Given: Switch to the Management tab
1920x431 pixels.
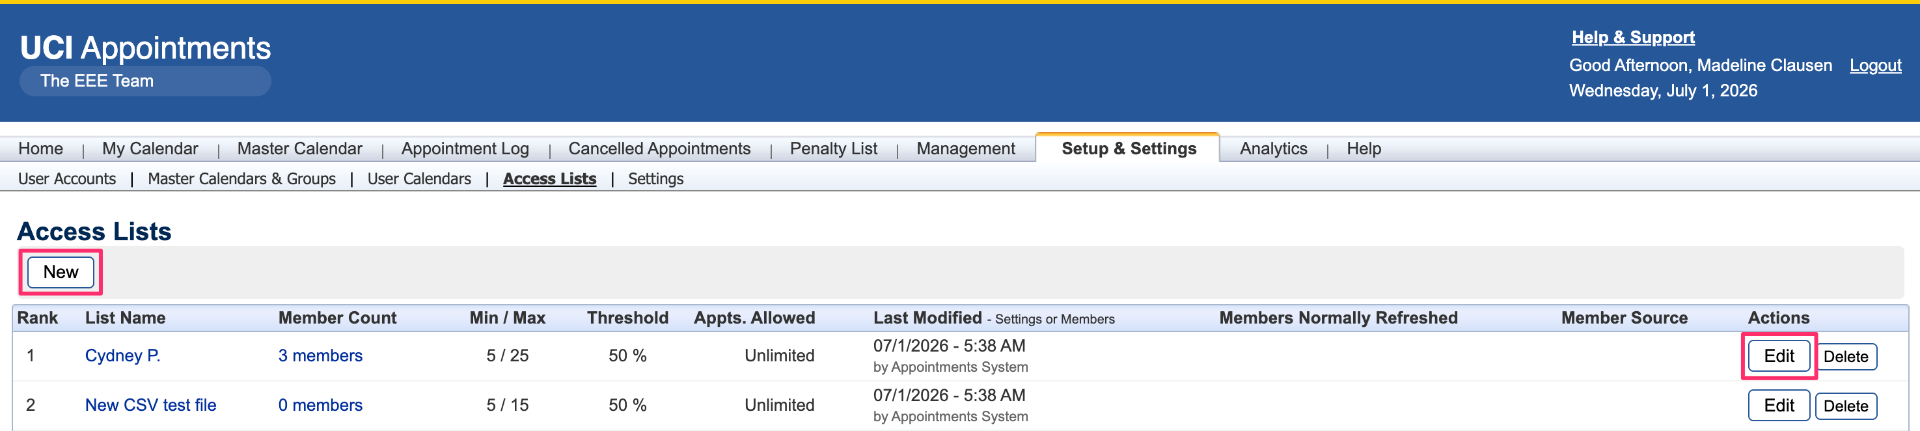Looking at the screenshot, I should (x=966, y=148).
